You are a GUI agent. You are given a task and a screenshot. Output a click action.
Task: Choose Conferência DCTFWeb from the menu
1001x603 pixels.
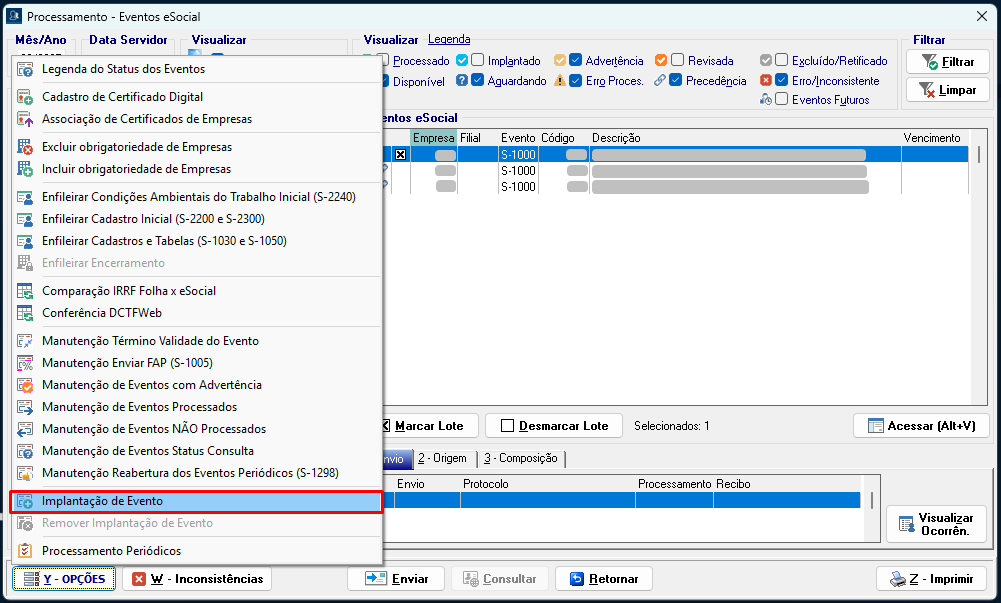[x=102, y=313]
